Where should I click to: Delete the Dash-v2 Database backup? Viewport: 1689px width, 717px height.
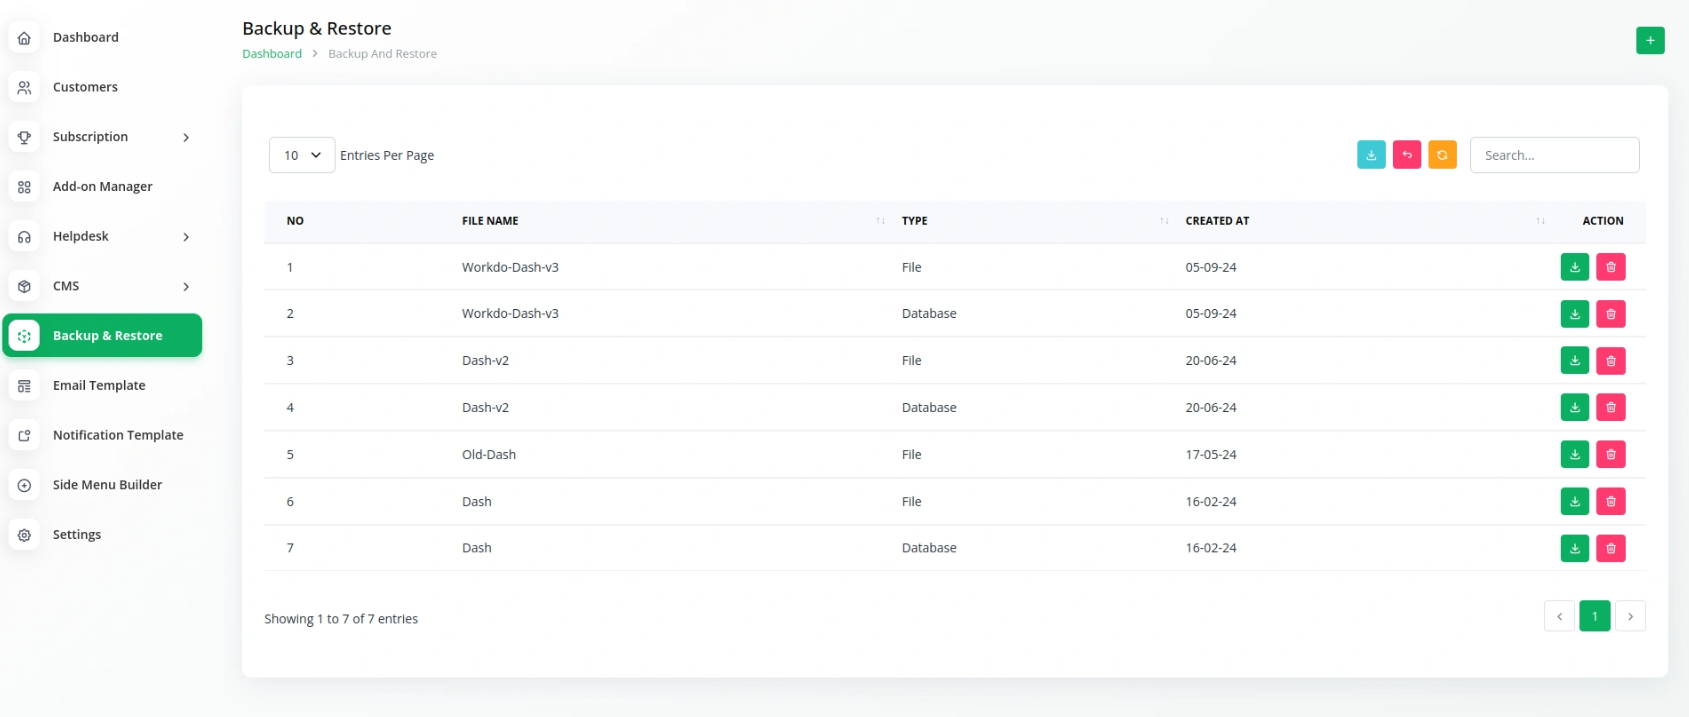pyautogui.click(x=1611, y=407)
